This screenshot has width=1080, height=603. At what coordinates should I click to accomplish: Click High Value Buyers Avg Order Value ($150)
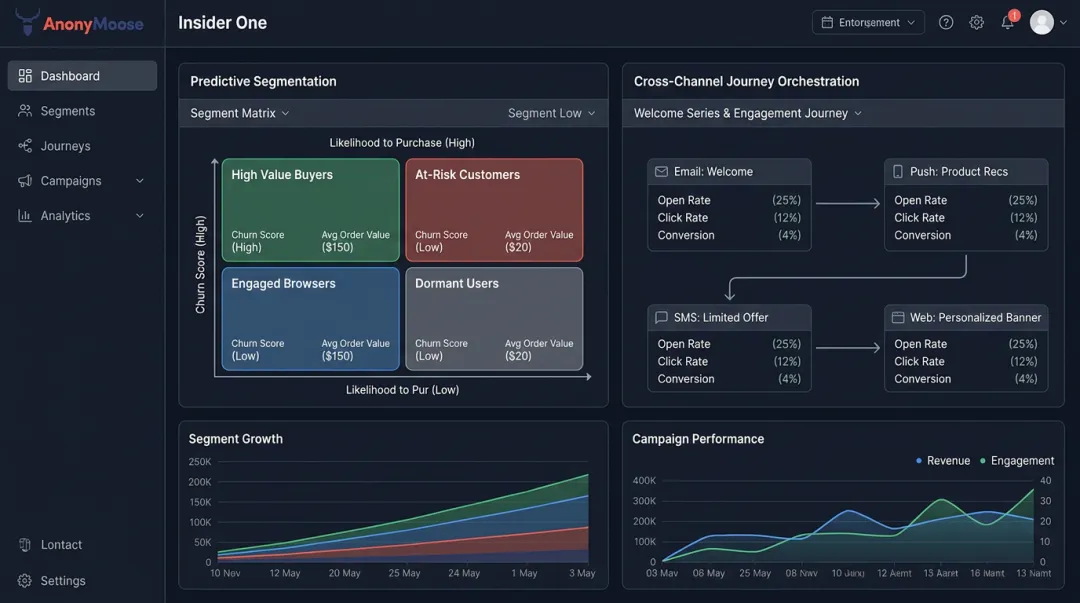pos(355,241)
